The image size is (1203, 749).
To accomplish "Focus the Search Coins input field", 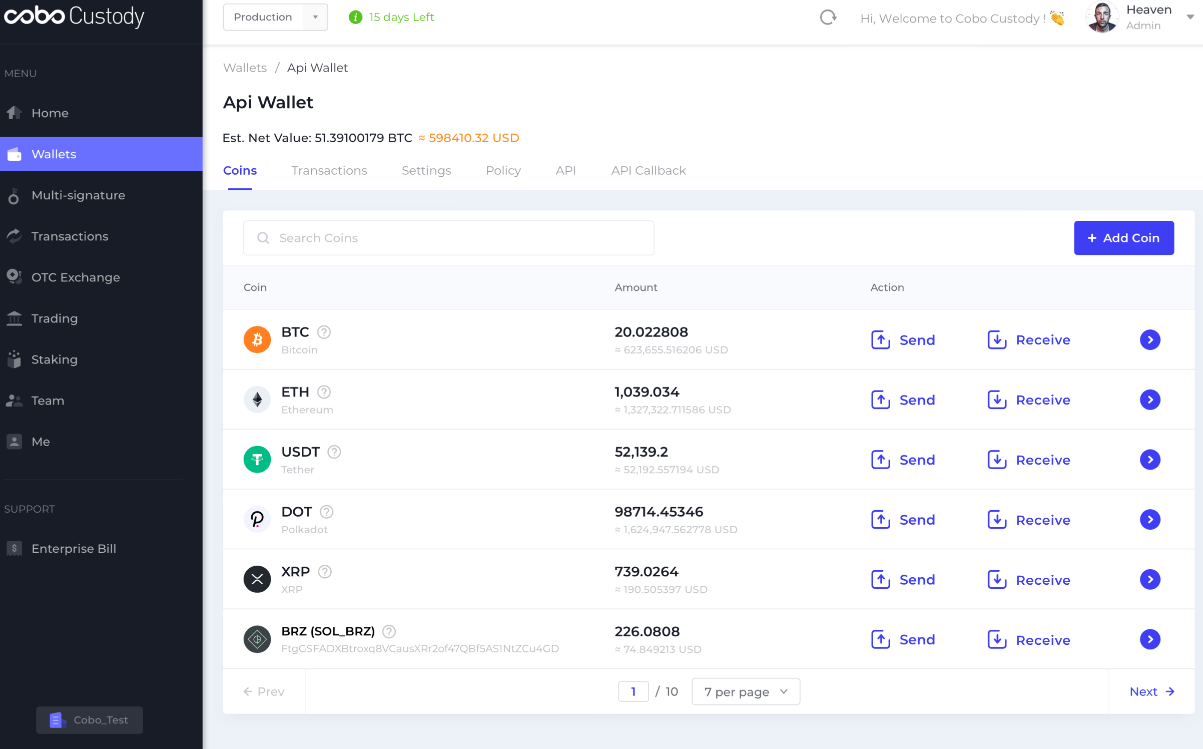I will (x=450, y=238).
